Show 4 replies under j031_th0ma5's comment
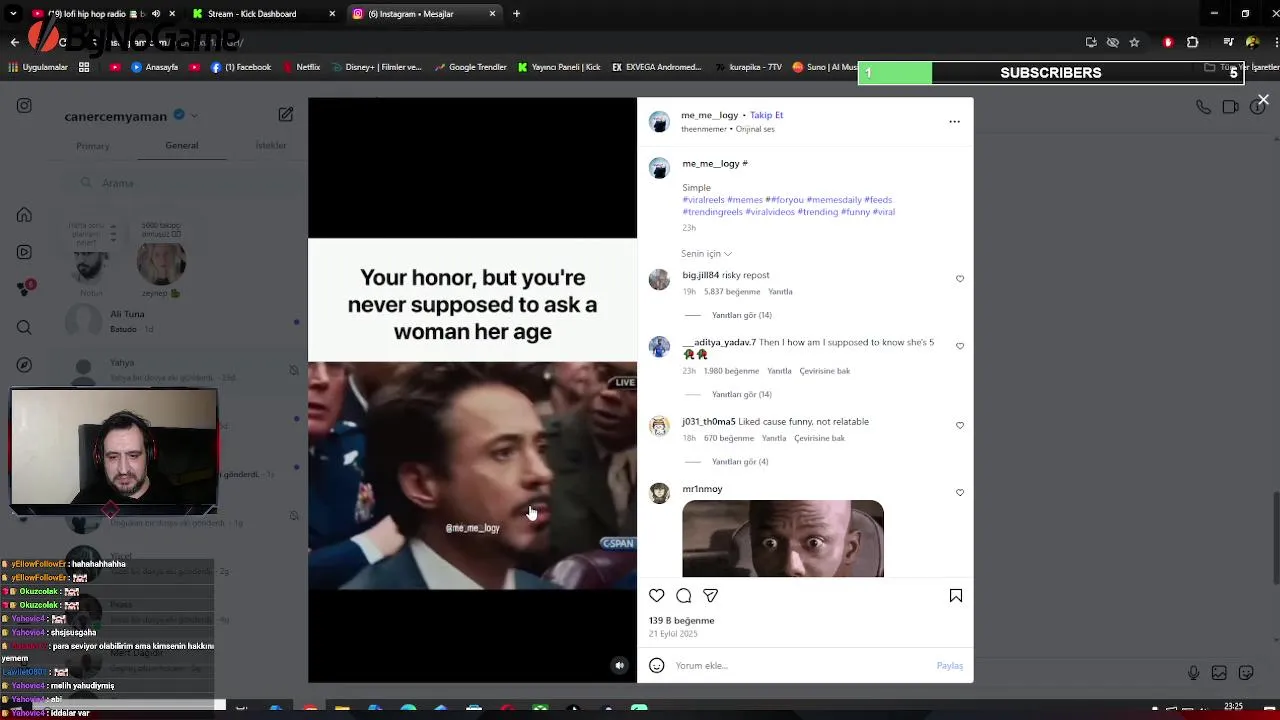Screen dimensions: 1280x720 (x=740, y=462)
